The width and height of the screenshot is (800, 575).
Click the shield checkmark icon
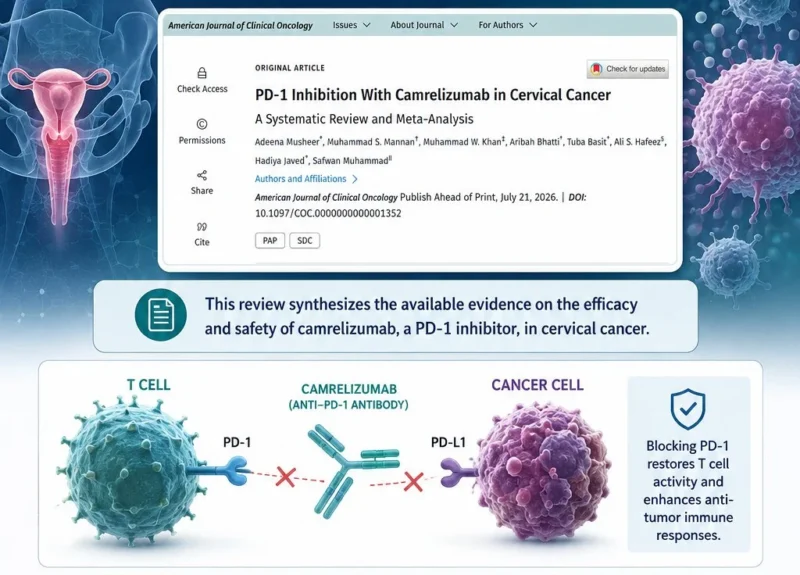click(688, 409)
